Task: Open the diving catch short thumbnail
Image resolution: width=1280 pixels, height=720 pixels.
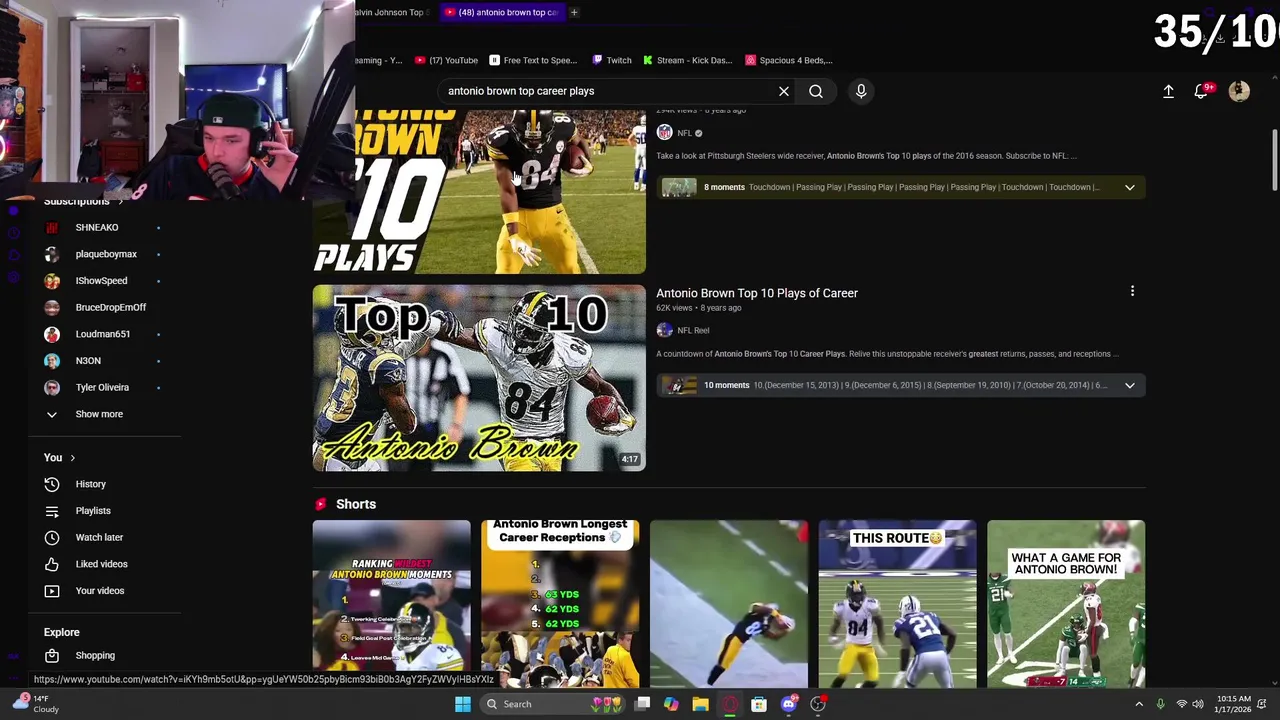Action: coord(729,603)
